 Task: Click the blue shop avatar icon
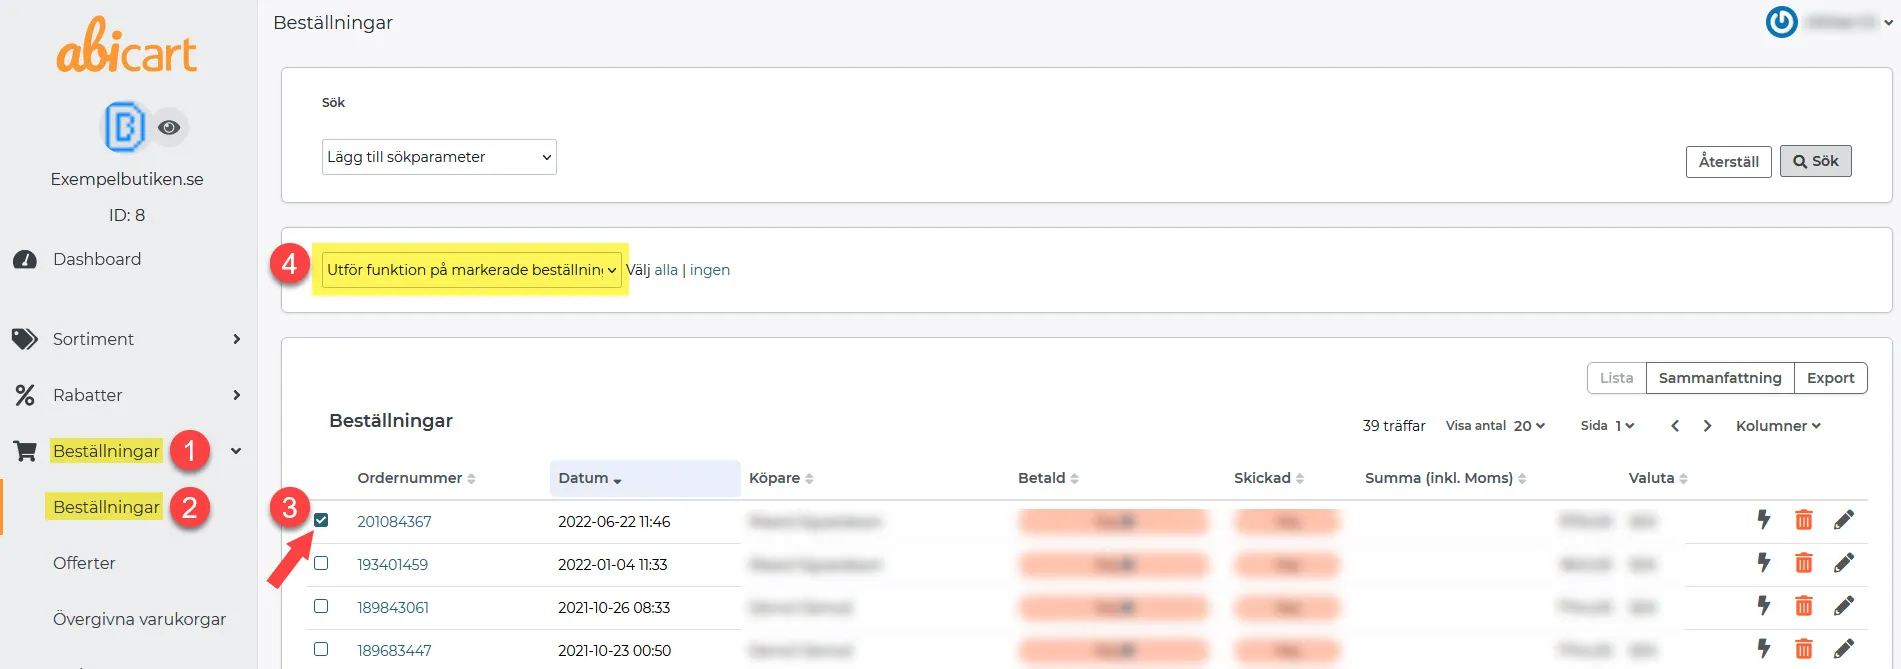[125, 127]
